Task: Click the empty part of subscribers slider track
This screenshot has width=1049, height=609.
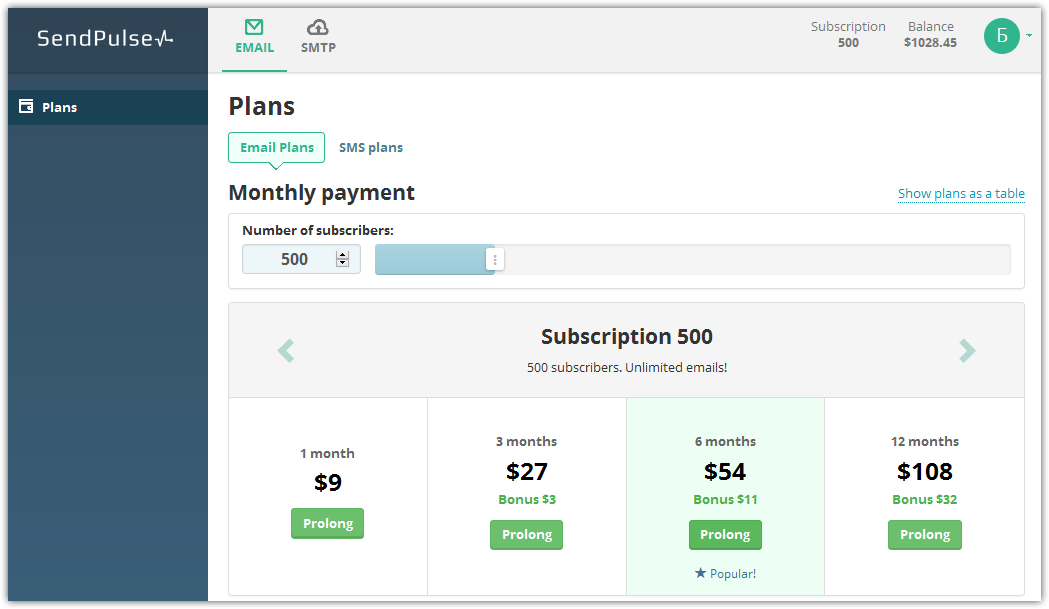Action: click(756, 260)
